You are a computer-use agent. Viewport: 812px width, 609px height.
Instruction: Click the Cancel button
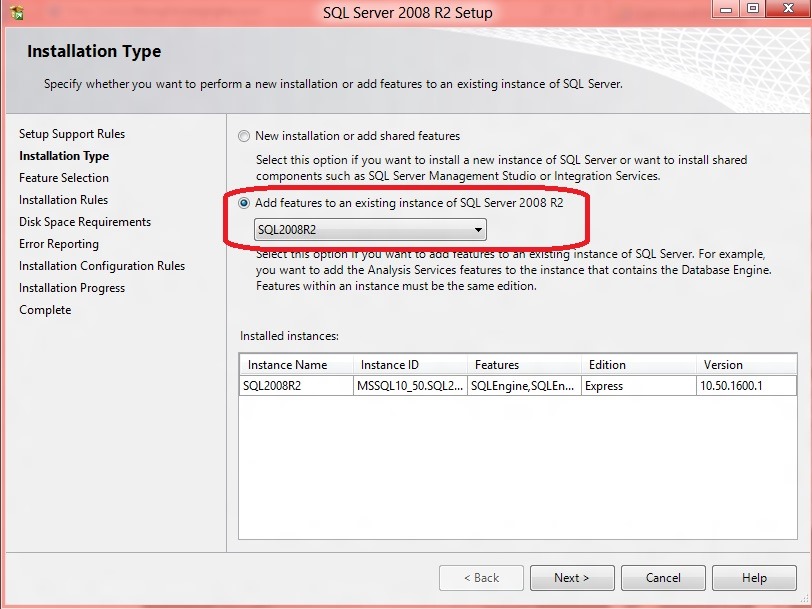(663, 577)
